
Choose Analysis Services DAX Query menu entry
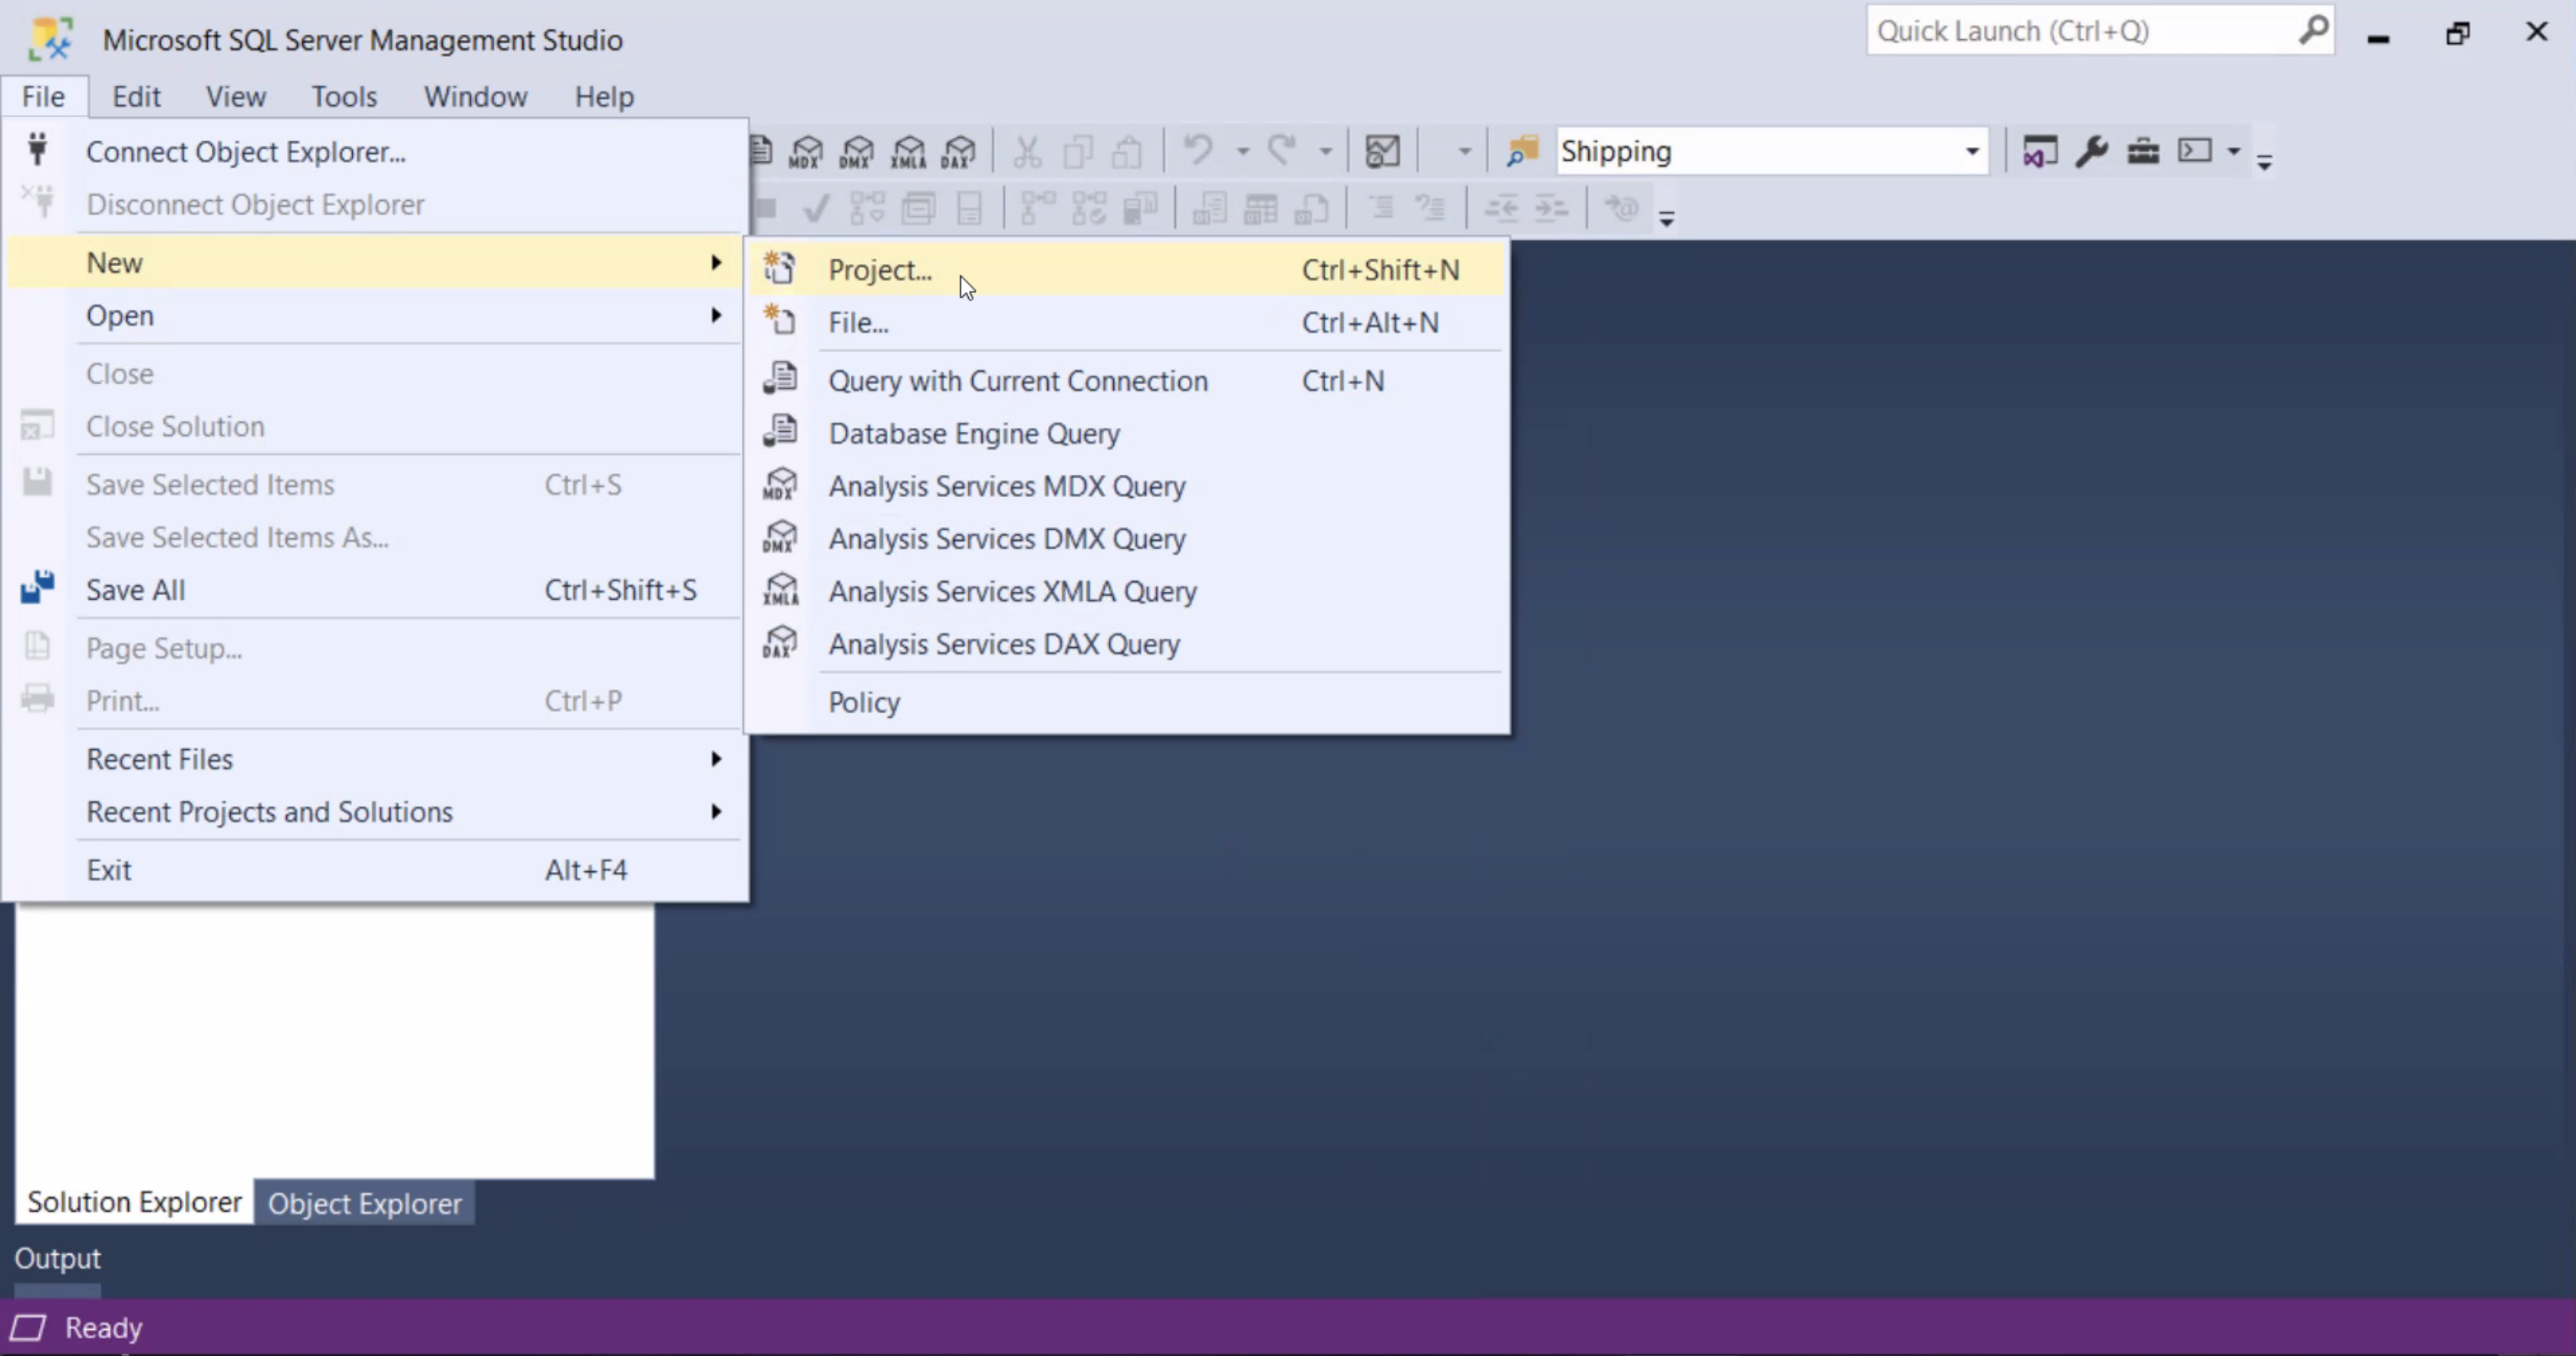1126,644
